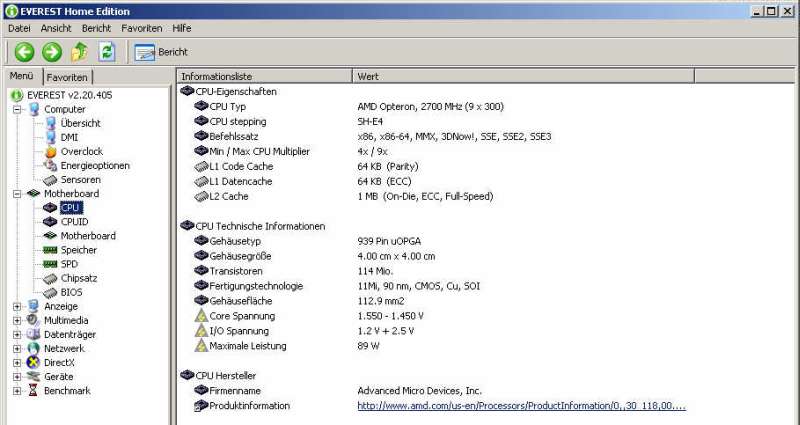The image size is (800, 425).
Task: Select the L2 Cache row
Action: point(344,196)
